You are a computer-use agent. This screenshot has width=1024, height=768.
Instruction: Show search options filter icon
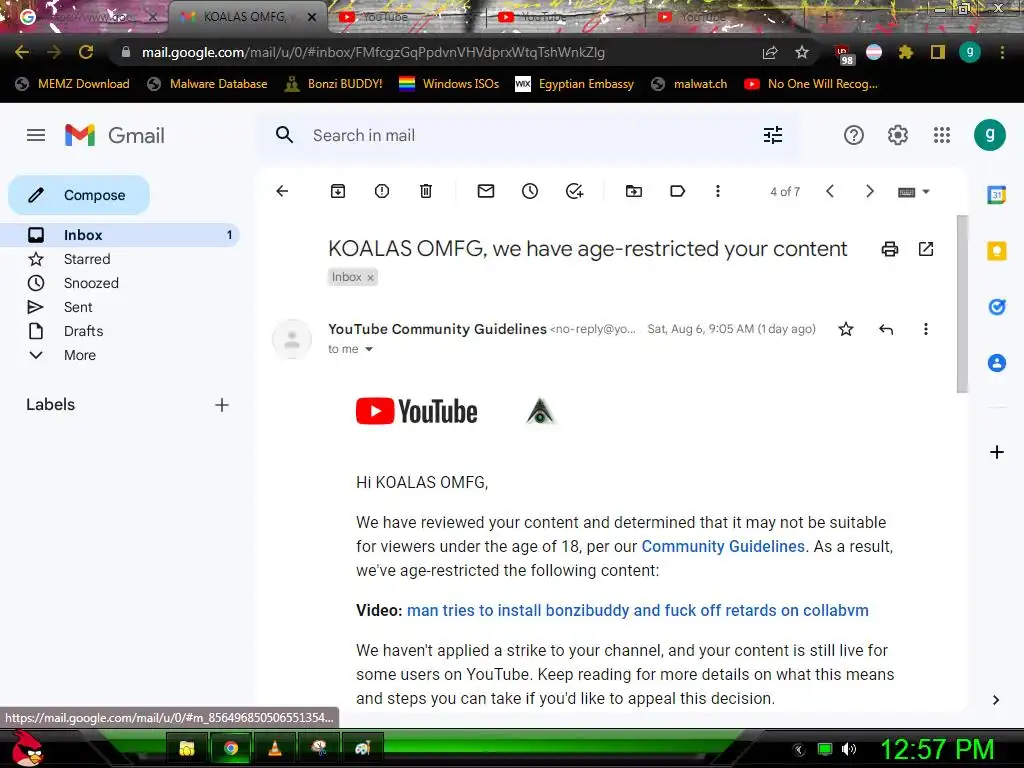tap(773, 135)
